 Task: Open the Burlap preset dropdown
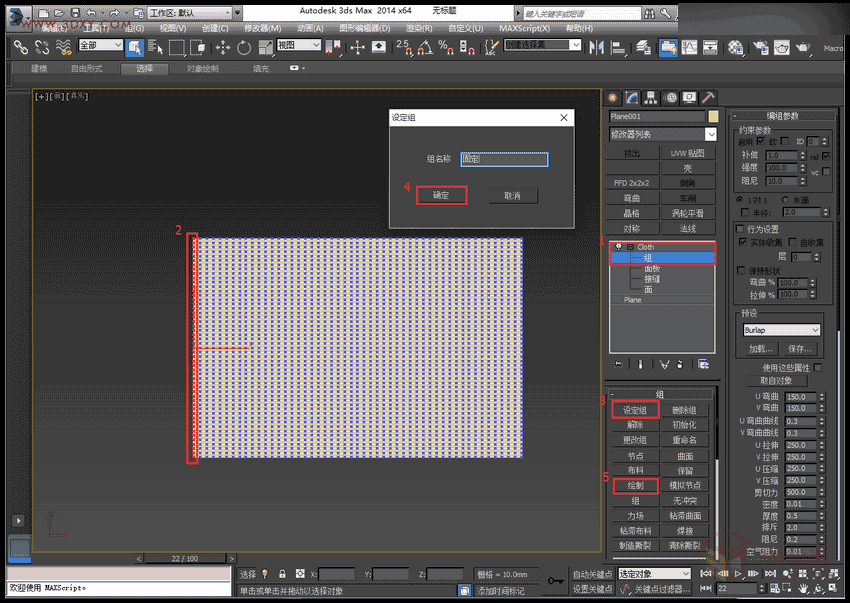pos(780,330)
